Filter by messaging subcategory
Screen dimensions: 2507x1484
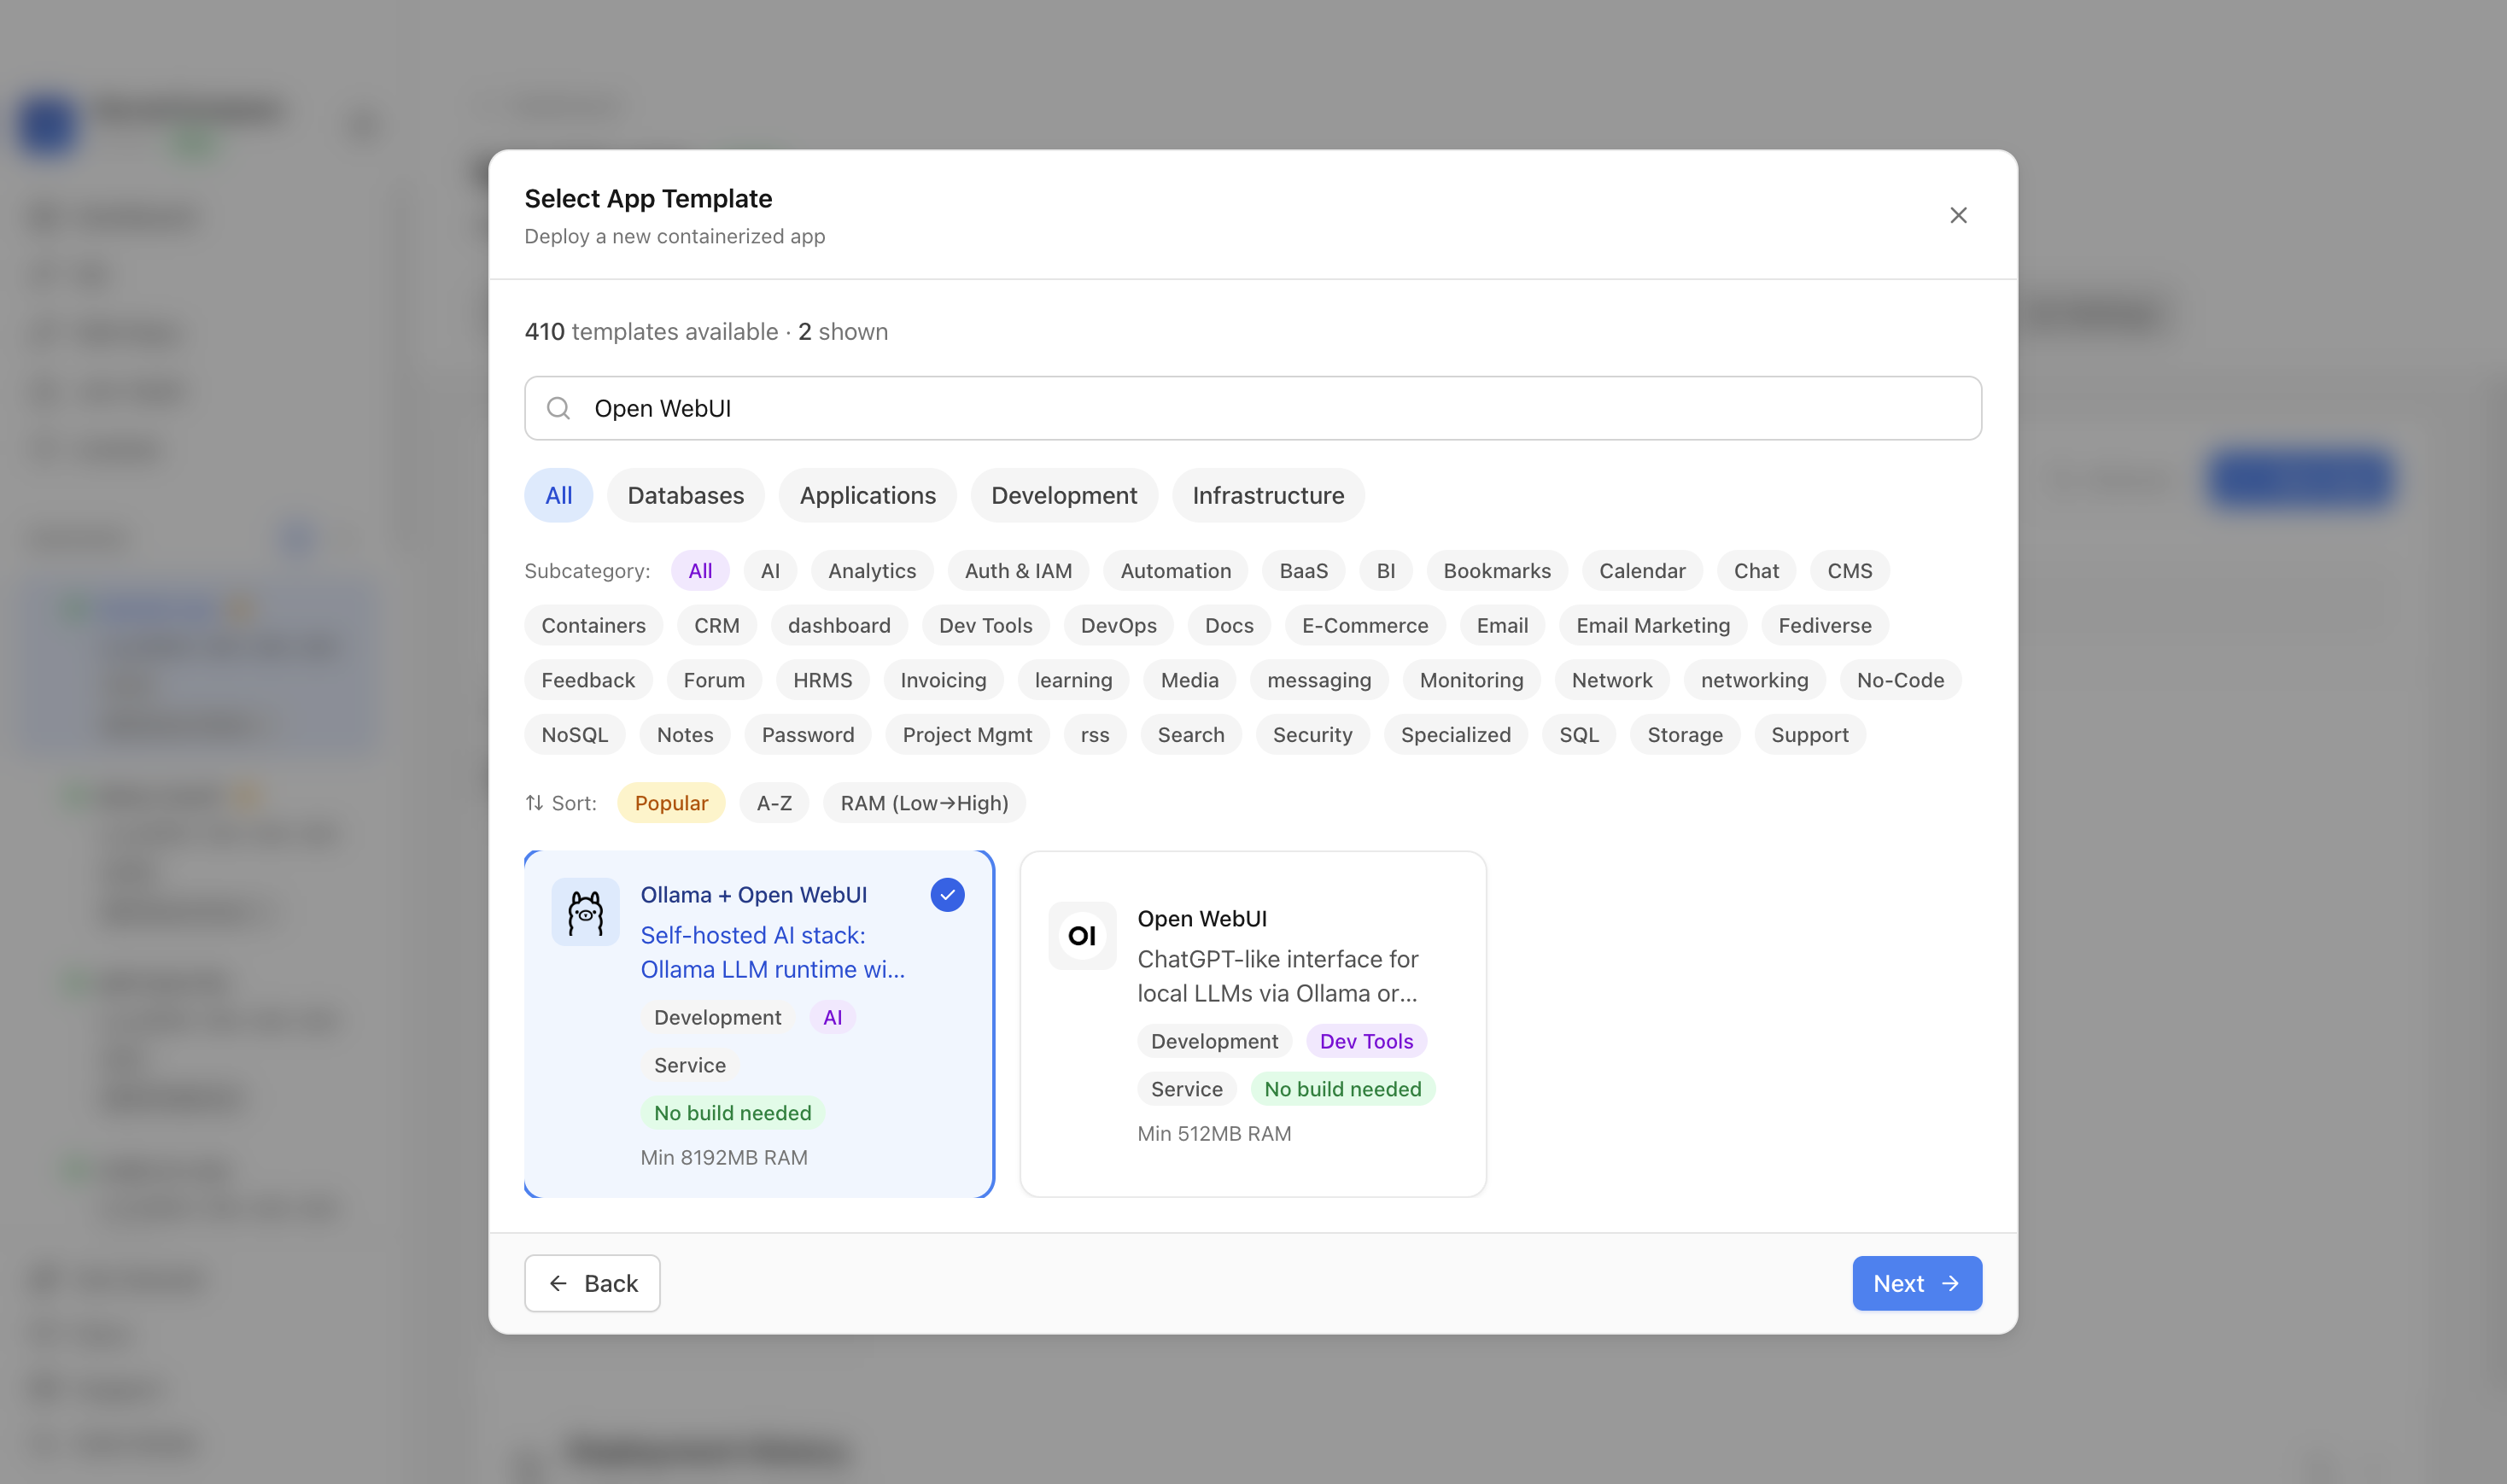click(x=1319, y=680)
